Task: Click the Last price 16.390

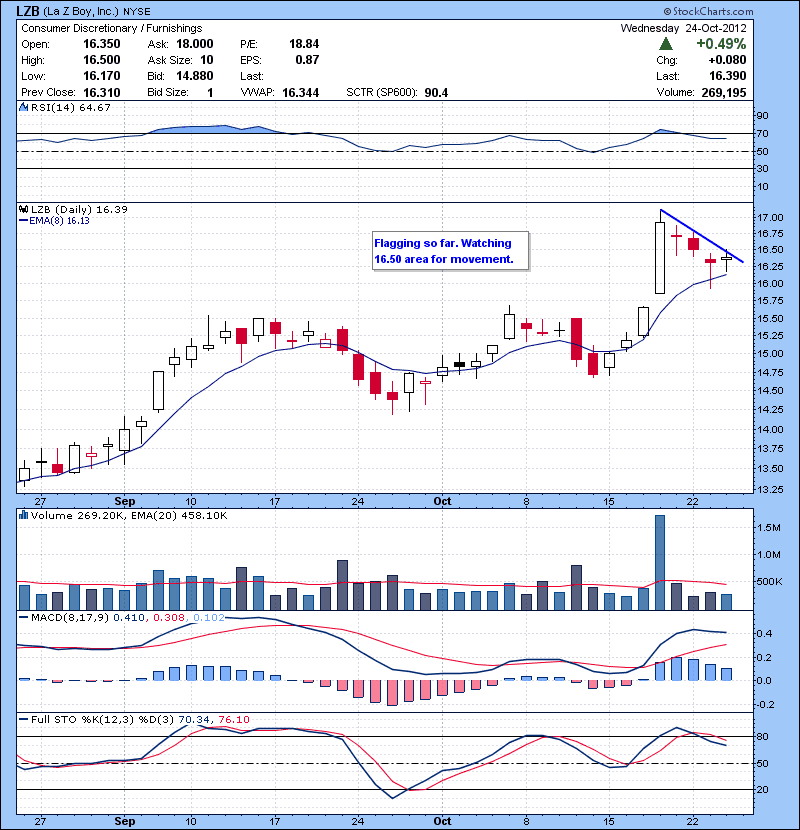Action: (x=728, y=76)
